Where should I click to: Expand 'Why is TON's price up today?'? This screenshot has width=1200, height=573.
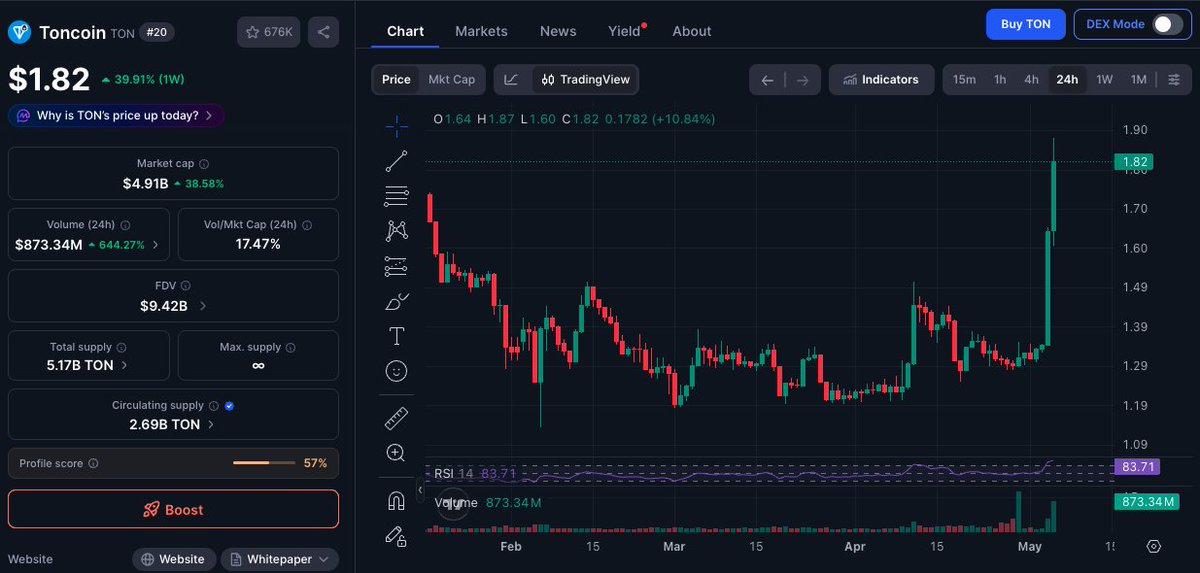coord(116,115)
